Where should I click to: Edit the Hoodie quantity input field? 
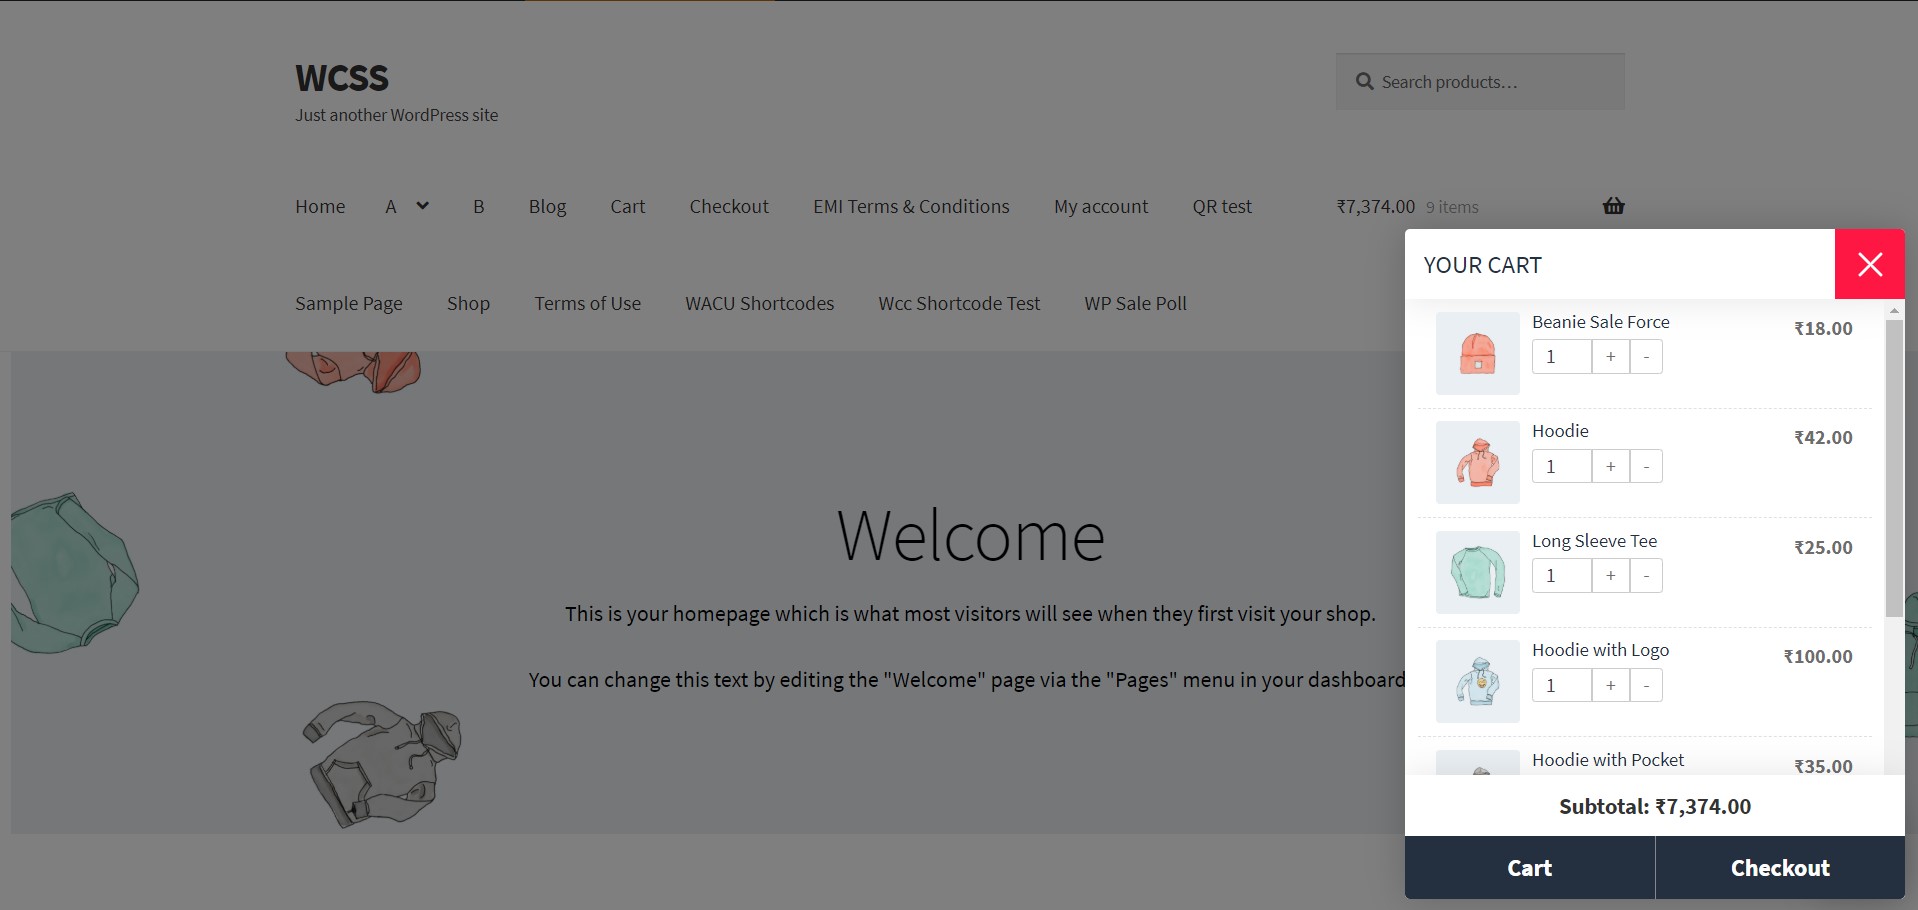1561,466
